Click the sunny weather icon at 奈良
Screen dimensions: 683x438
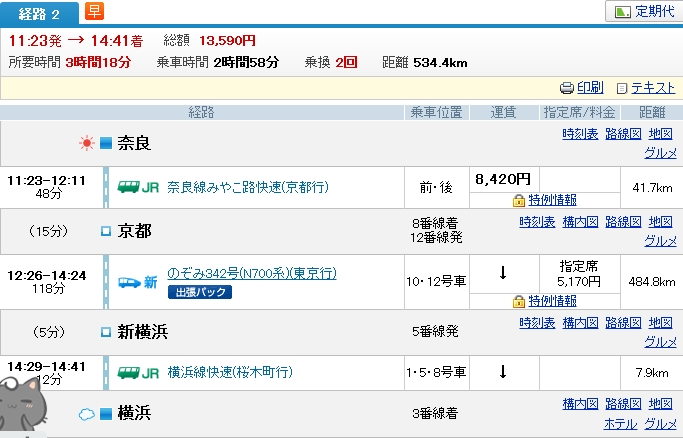pyautogui.click(x=87, y=143)
